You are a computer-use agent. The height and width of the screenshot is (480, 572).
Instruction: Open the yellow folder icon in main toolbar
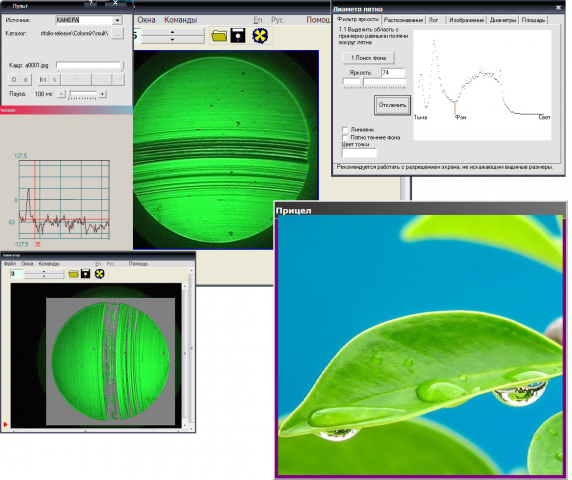click(x=219, y=36)
